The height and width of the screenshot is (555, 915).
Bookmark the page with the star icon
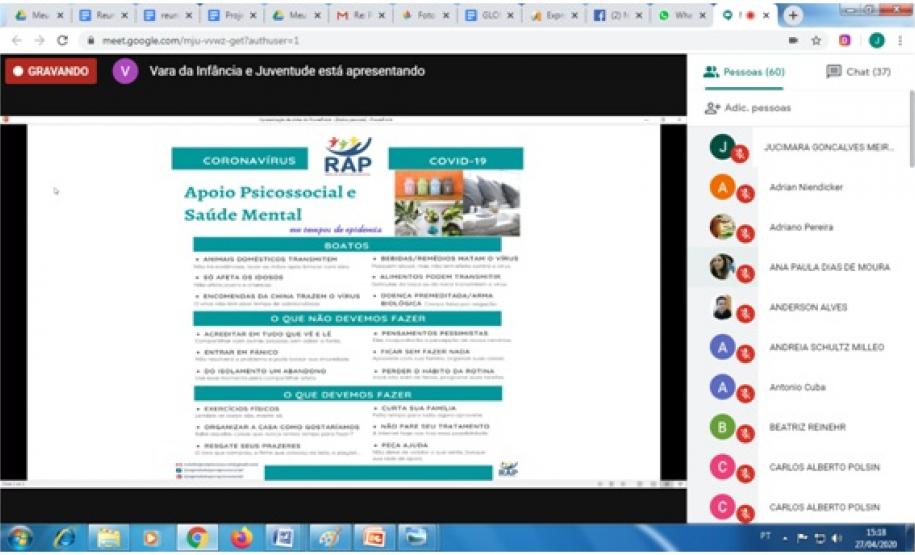(816, 40)
